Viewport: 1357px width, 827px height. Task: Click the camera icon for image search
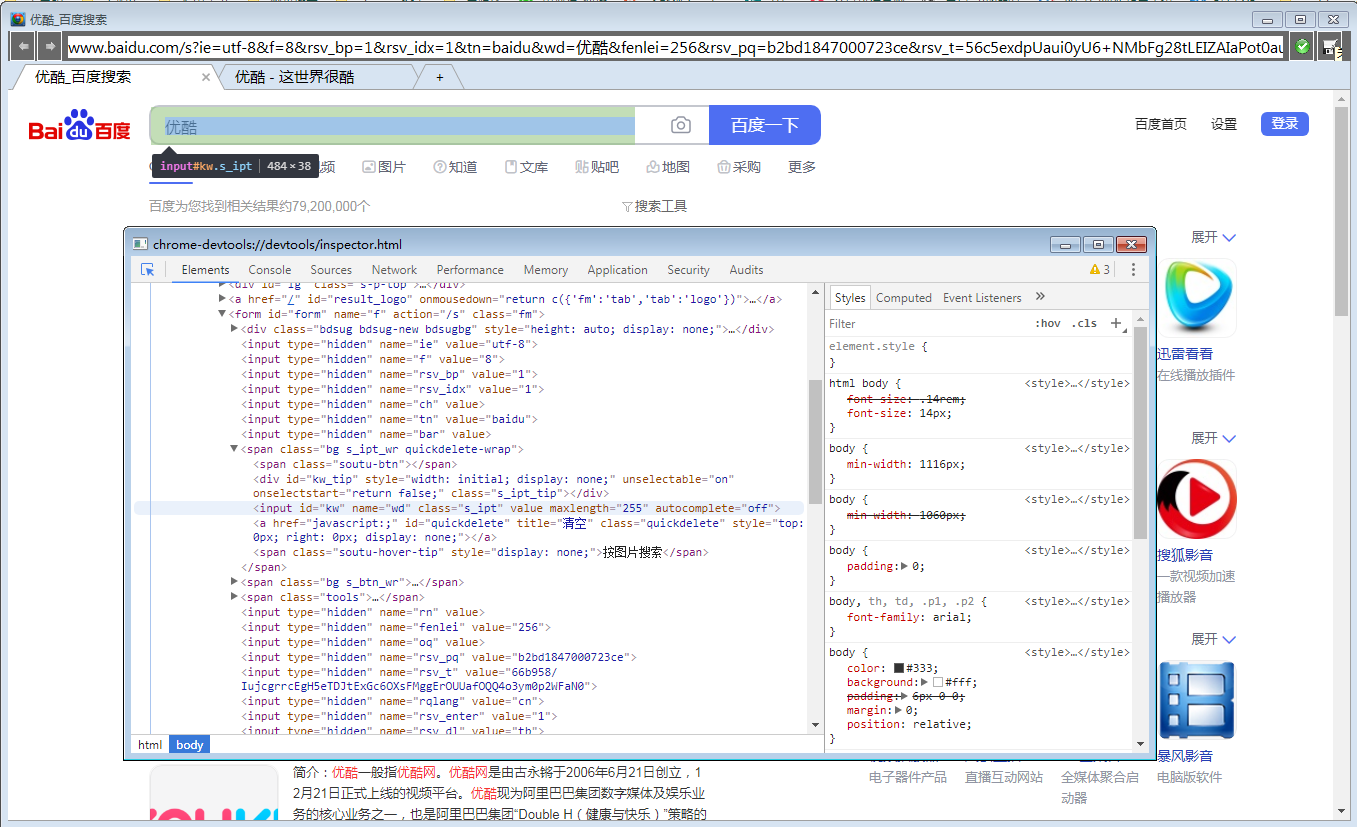tap(681, 124)
